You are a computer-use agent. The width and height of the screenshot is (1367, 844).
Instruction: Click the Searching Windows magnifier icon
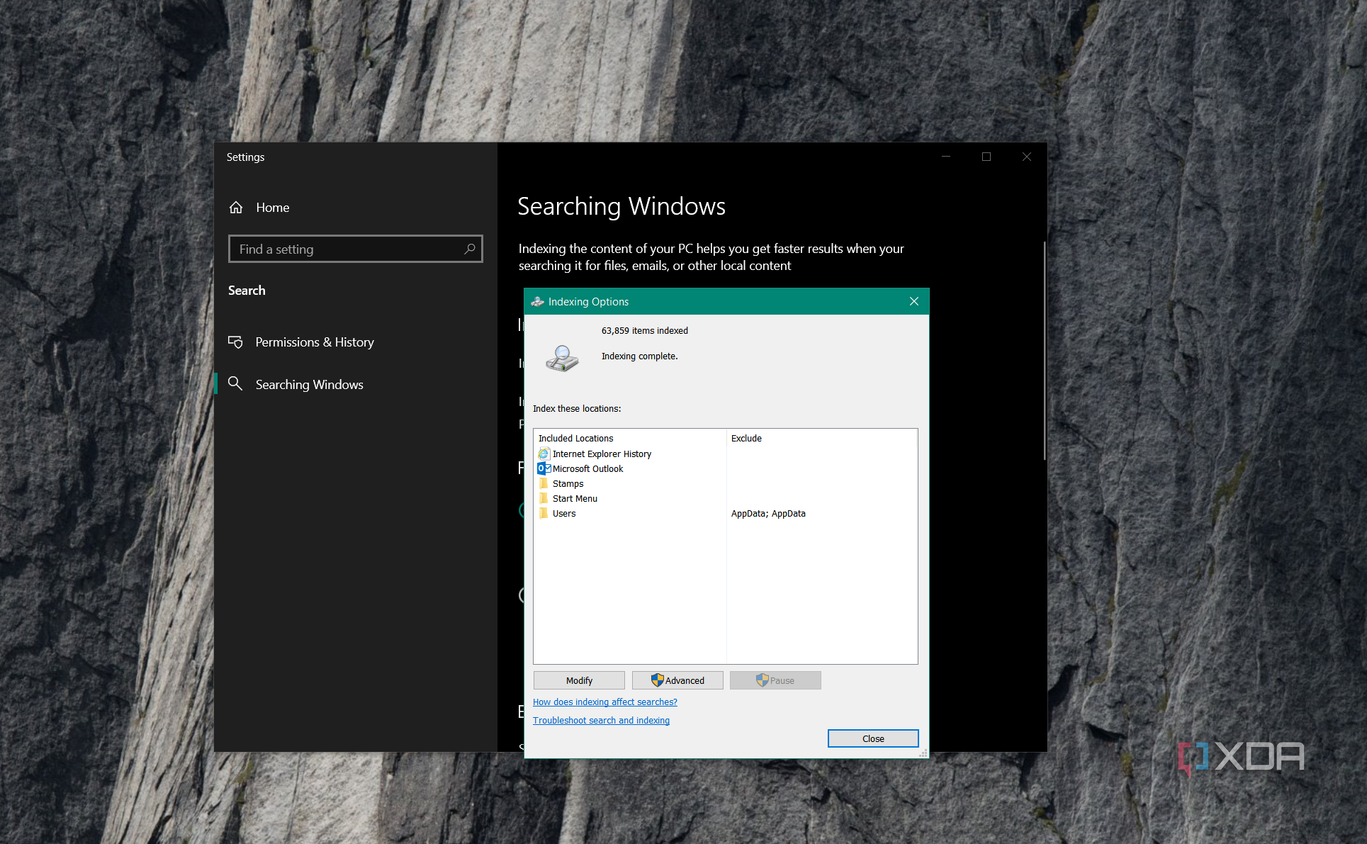tap(235, 384)
